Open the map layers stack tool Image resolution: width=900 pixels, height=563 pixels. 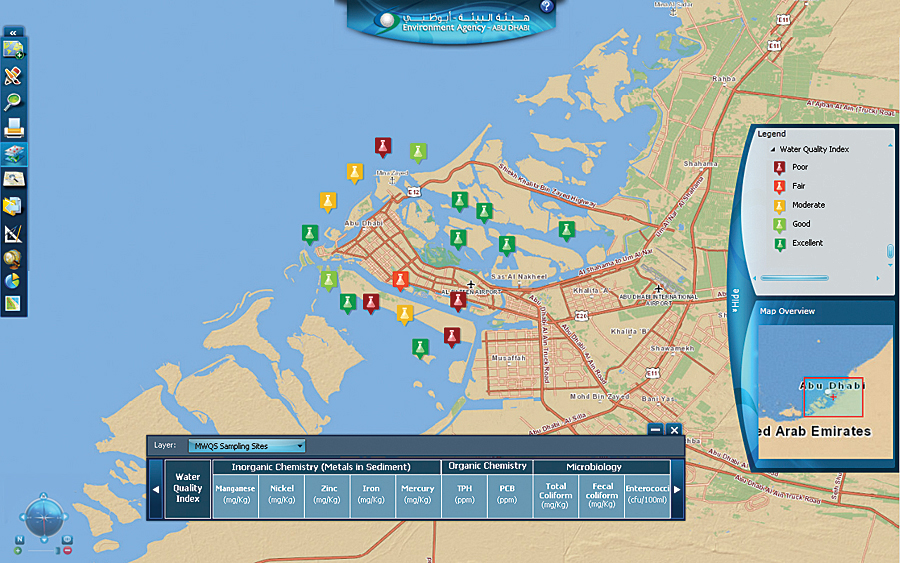tap(14, 154)
